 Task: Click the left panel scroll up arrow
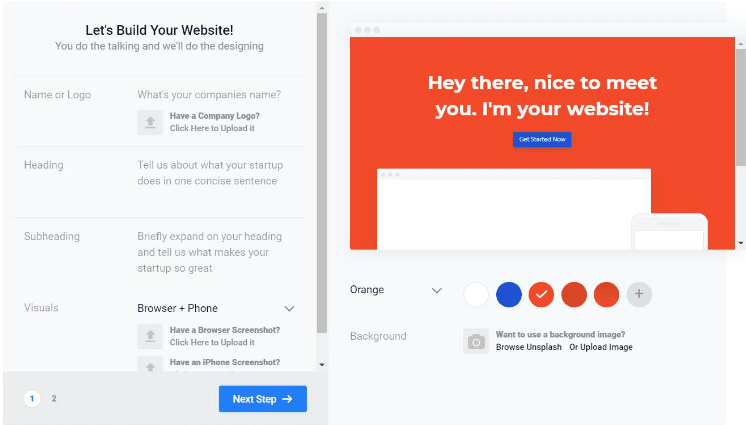pos(322,8)
